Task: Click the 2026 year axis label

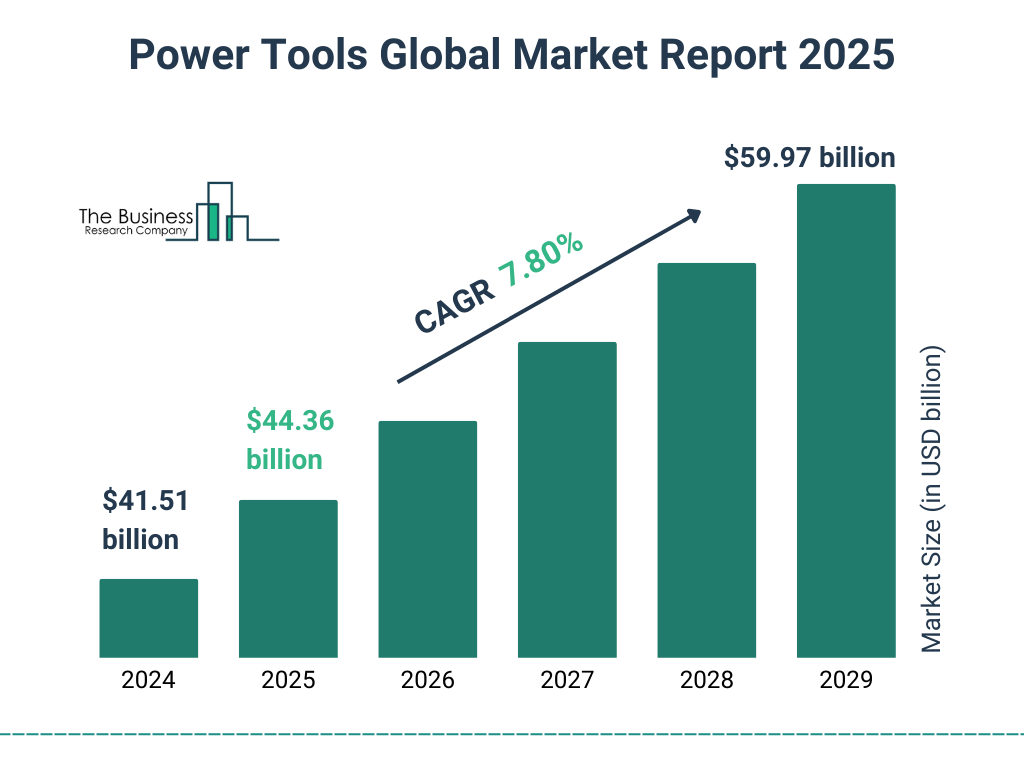Action: pyautogui.click(x=428, y=681)
